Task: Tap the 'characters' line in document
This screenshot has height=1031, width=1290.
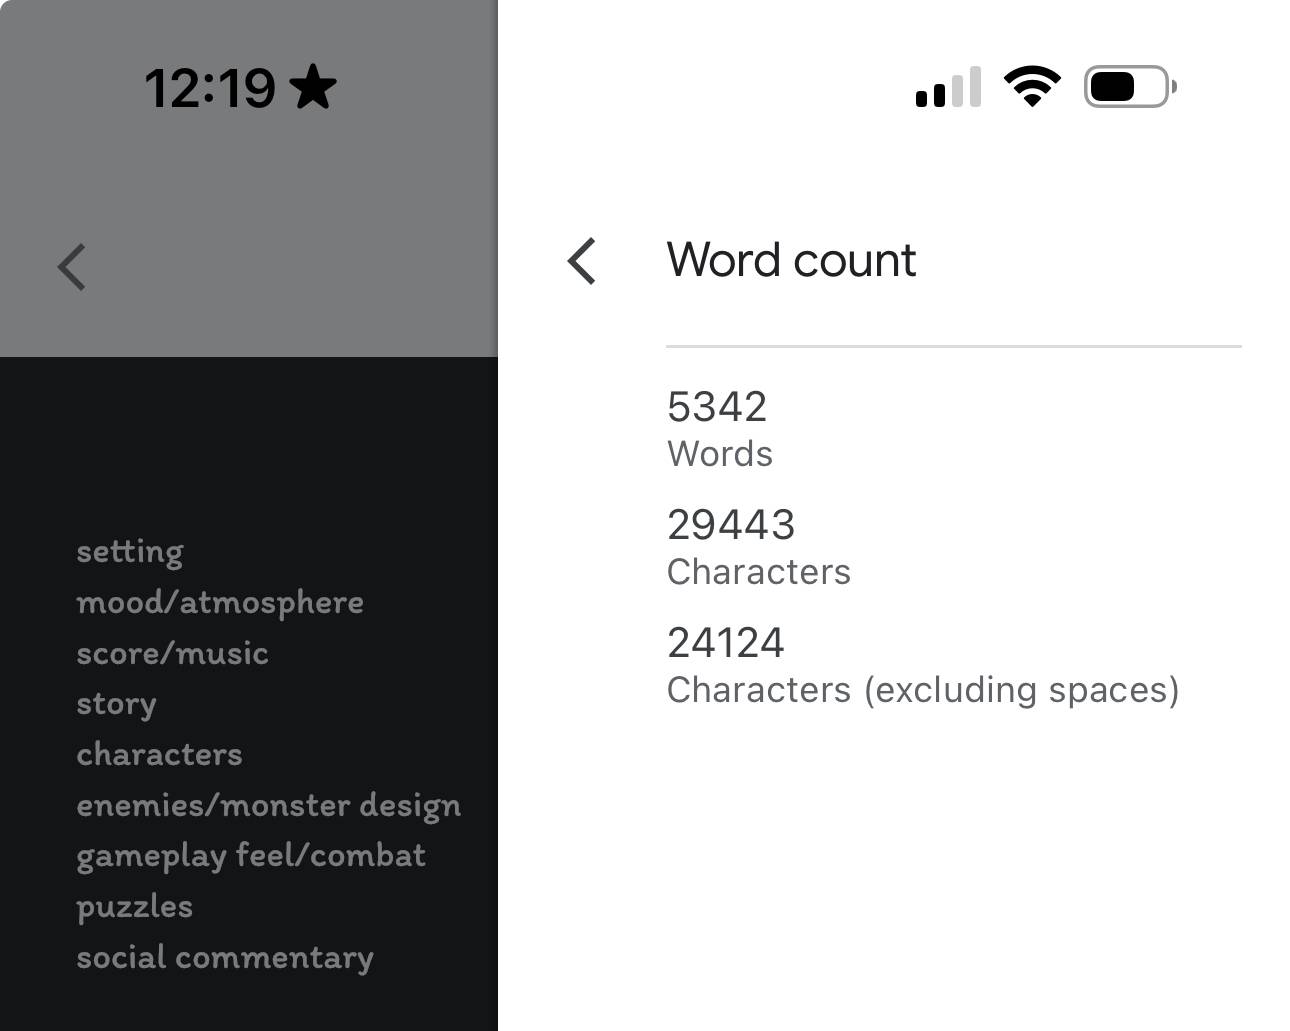Action: point(159,754)
